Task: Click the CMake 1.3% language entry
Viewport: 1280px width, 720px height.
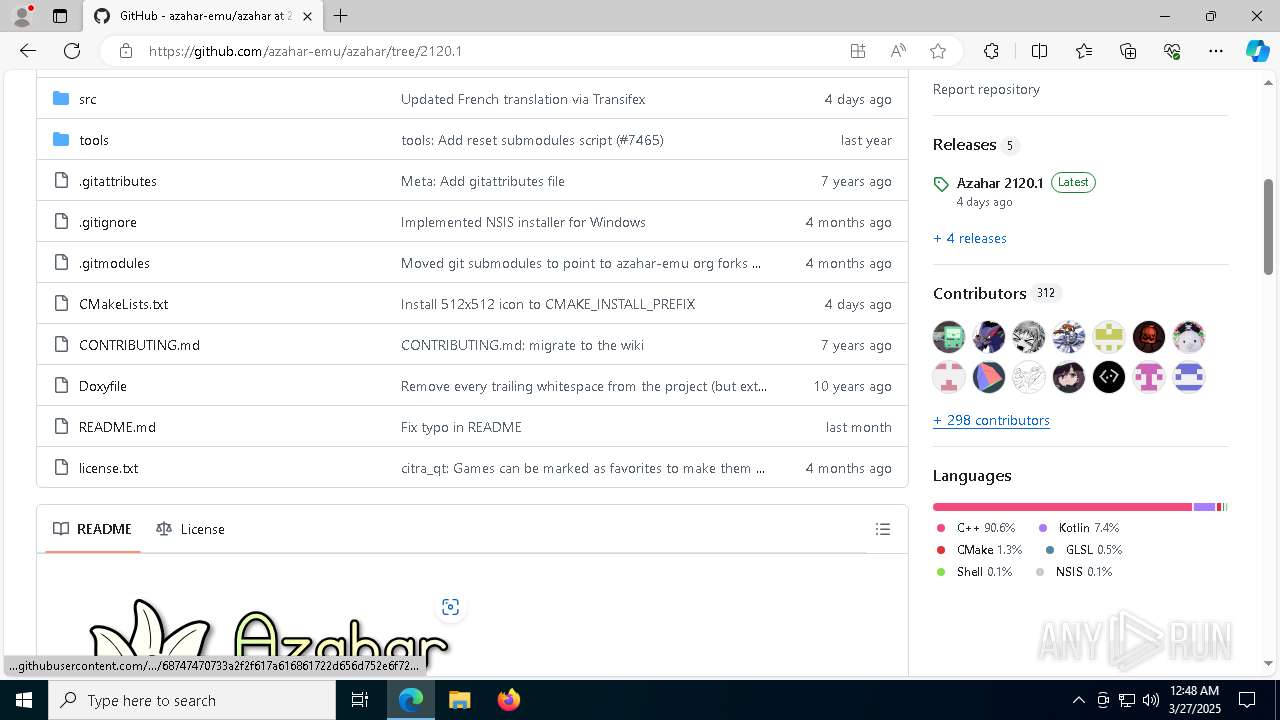Action: [x=979, y=550]
